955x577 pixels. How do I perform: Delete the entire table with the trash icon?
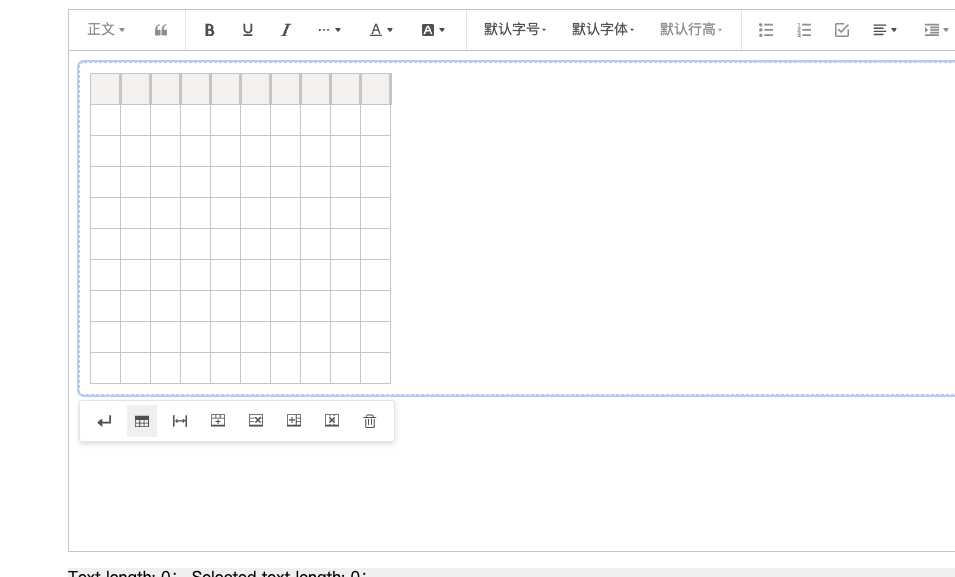tap(370, 421)
